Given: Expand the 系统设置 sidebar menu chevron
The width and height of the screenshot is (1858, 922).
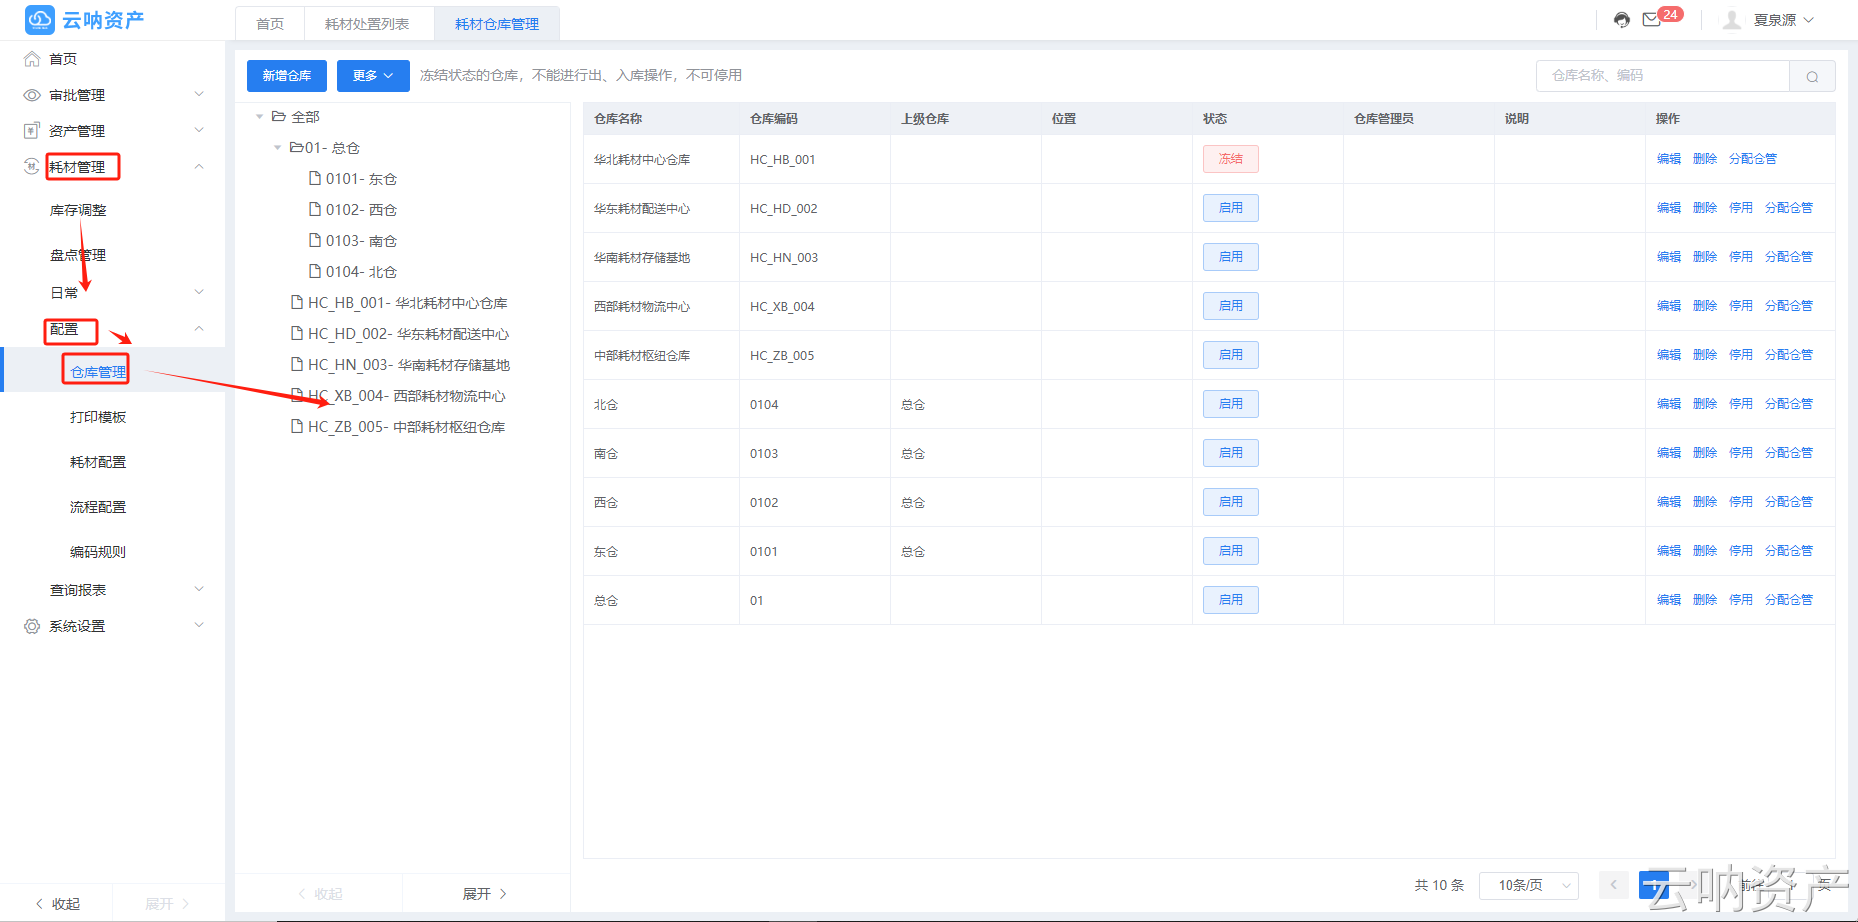Looking at the screenshot, I should (x=199, y=626).
